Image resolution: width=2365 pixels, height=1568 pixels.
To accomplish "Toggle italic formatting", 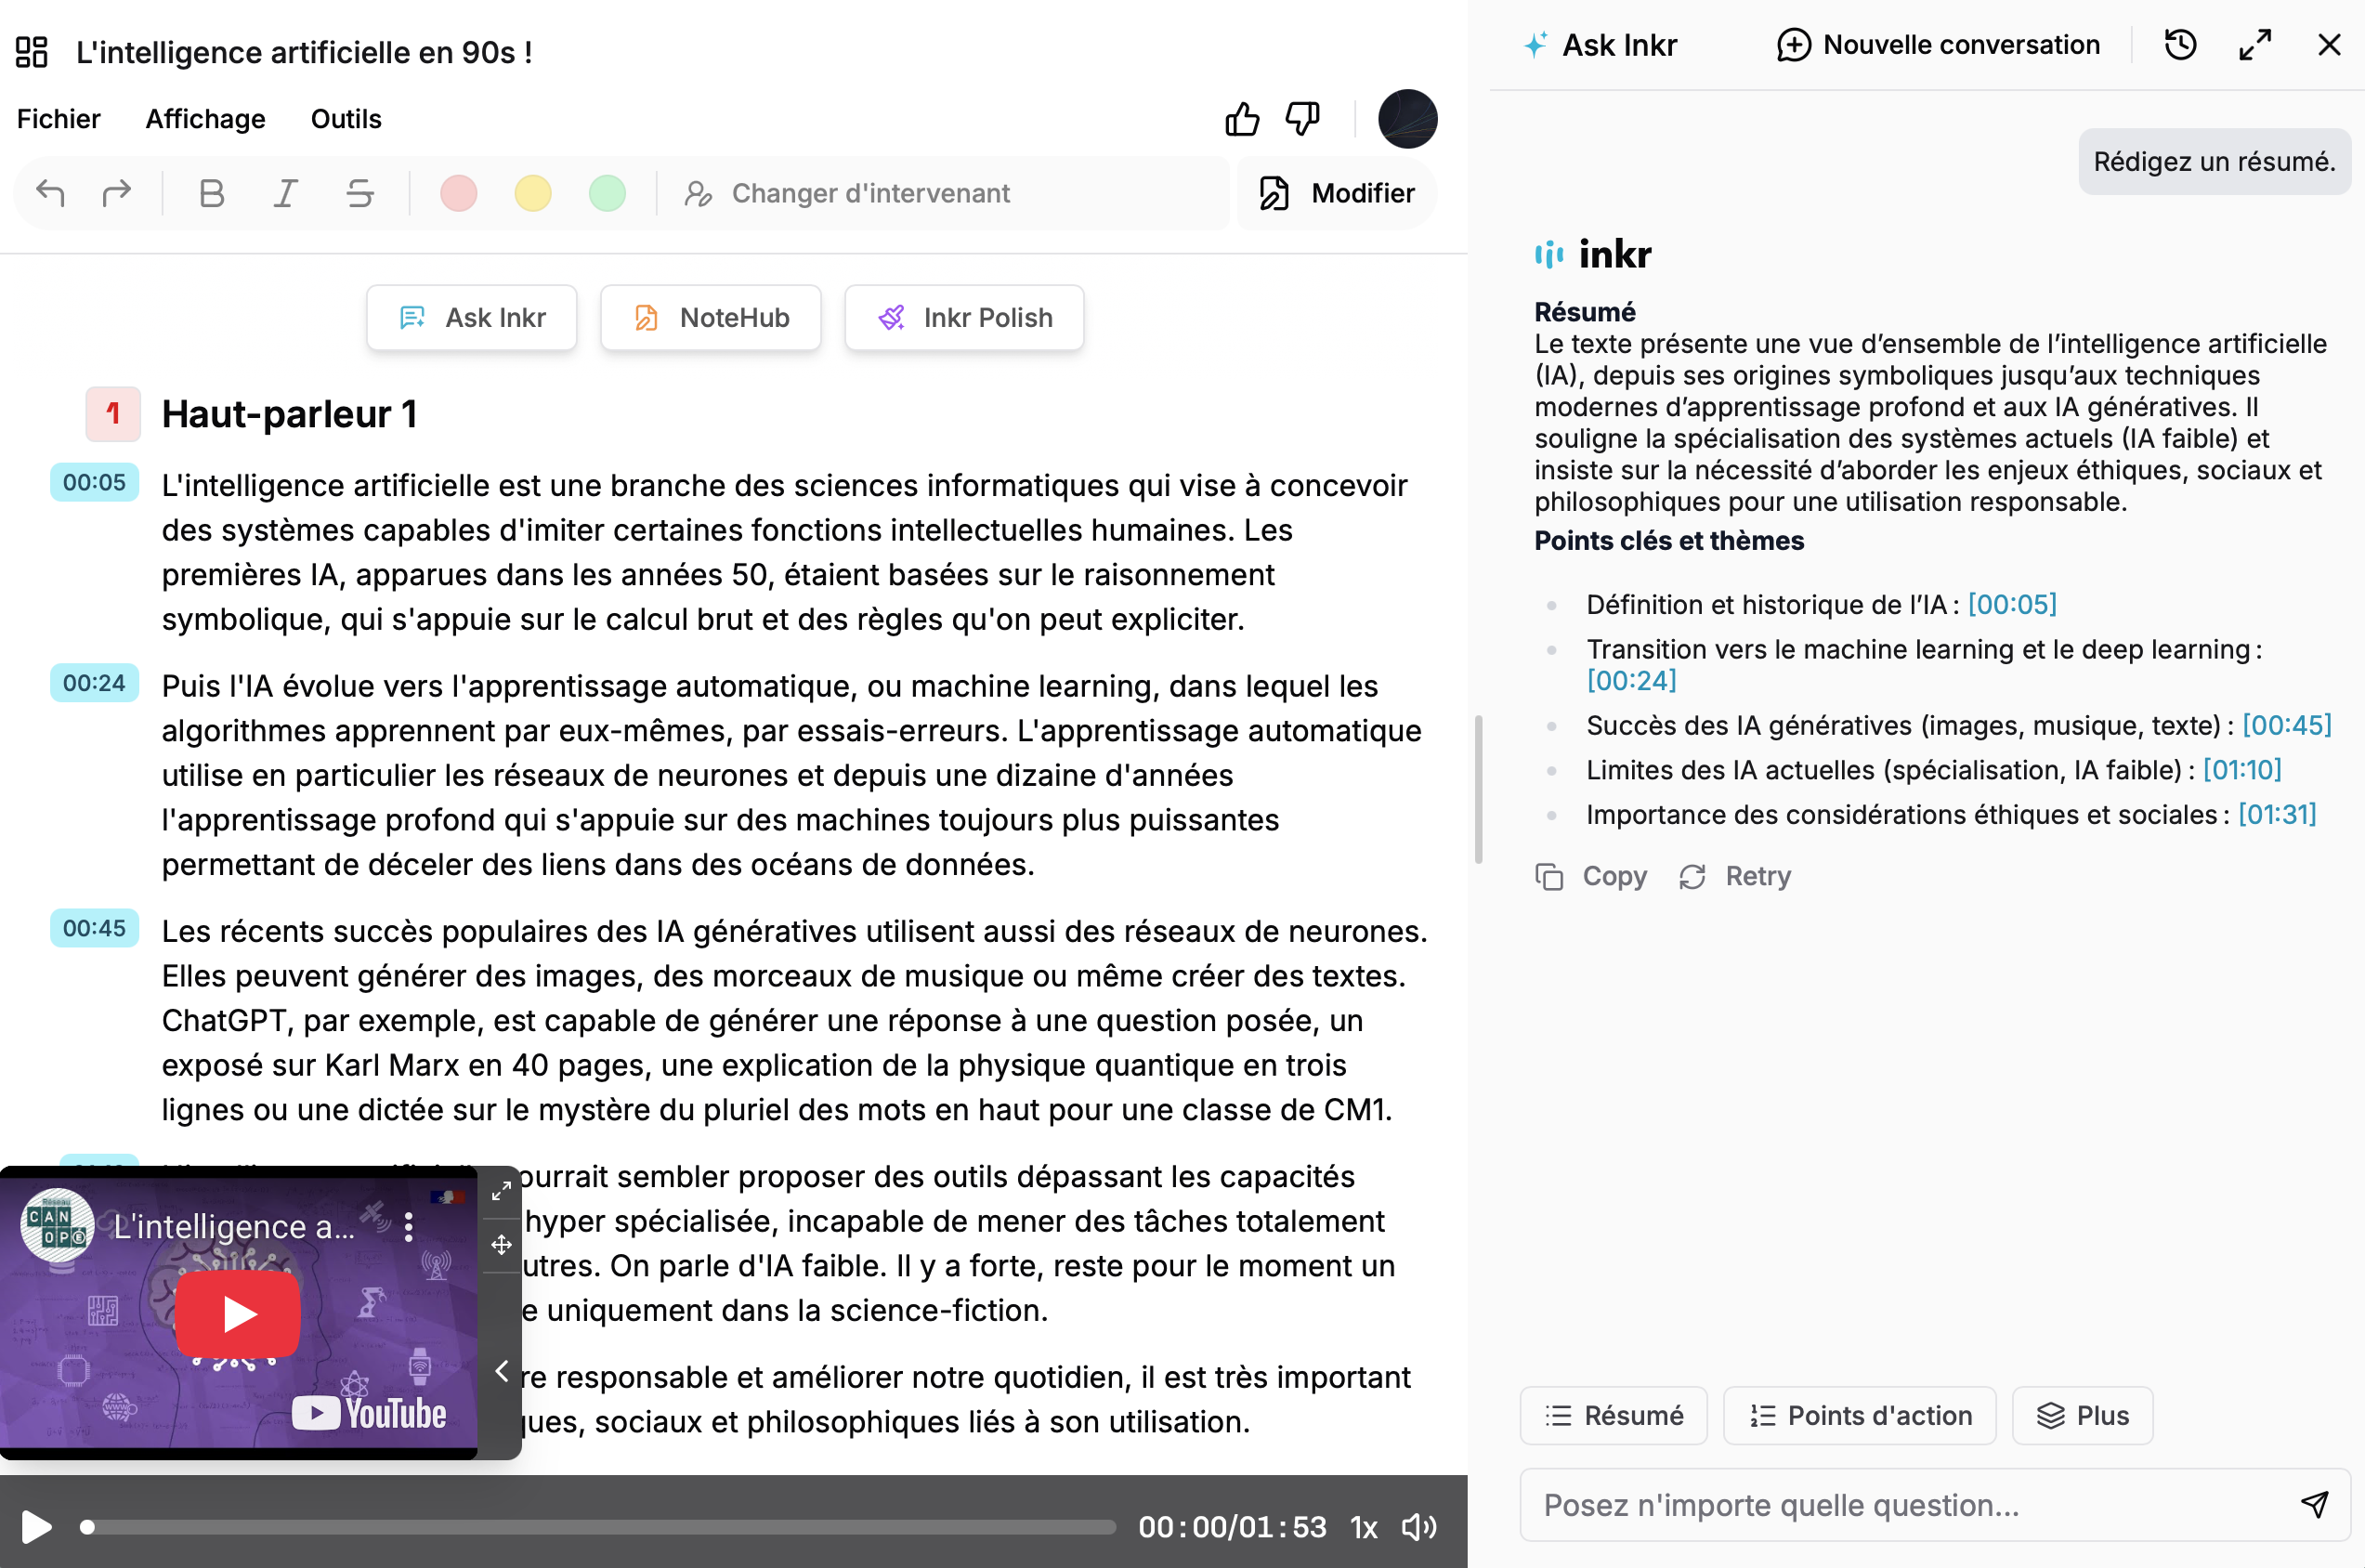I will point(286,193).
